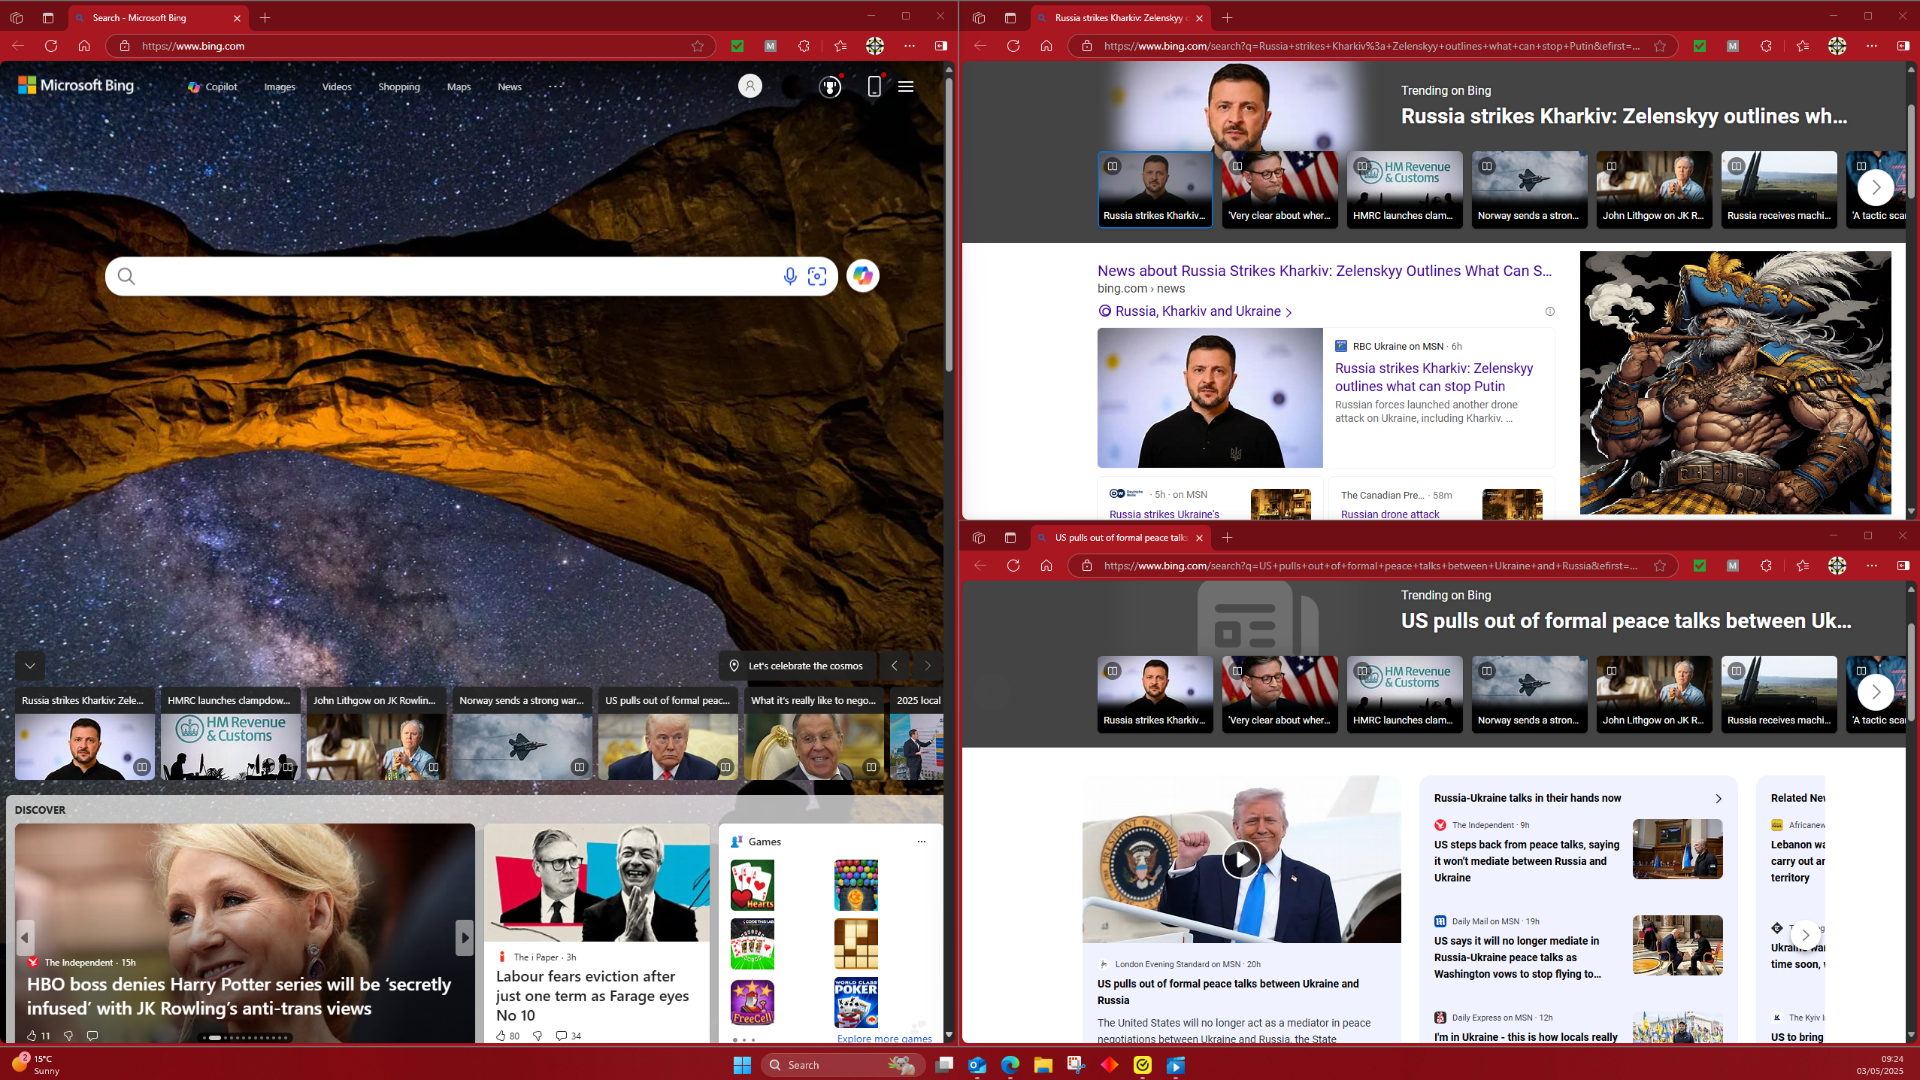Open Outlook from the taskbar
This screenshot has width=1920, height=1080.
click(977, 1065)
